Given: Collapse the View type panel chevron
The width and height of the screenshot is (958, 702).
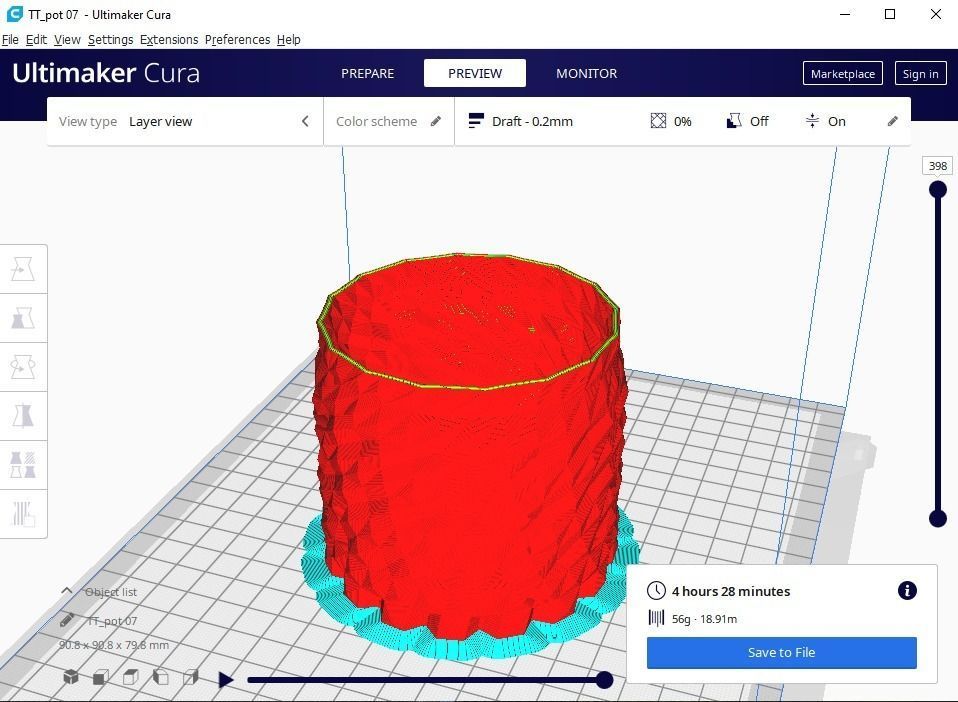Looking at the screenshot, I should pos(305,121).
